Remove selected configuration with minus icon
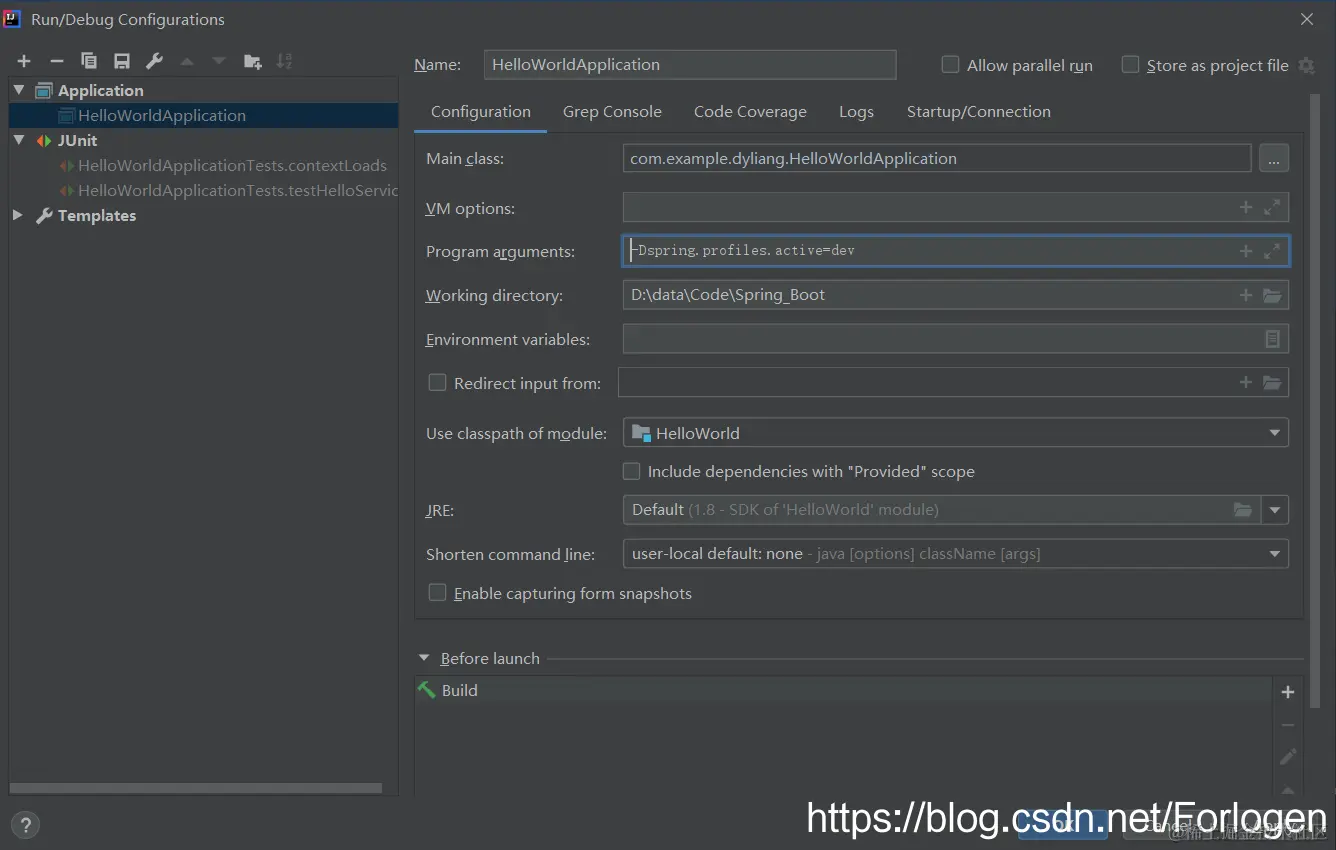The width and height of the screenshot is (1336, 850). [x=57, y=62]
